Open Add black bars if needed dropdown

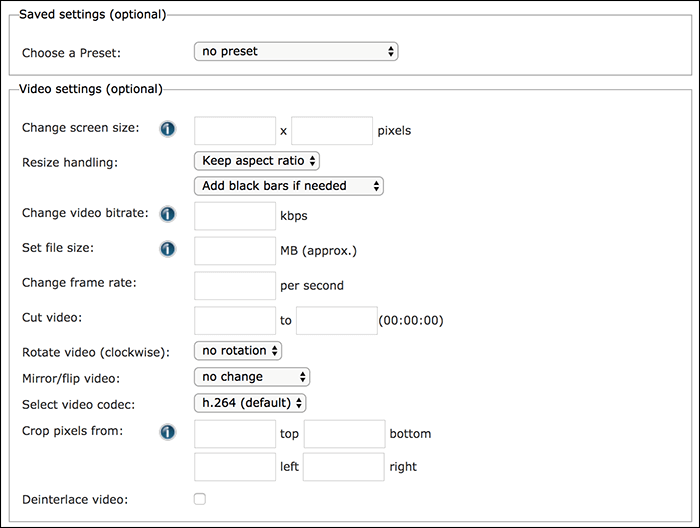click(289, 186)
